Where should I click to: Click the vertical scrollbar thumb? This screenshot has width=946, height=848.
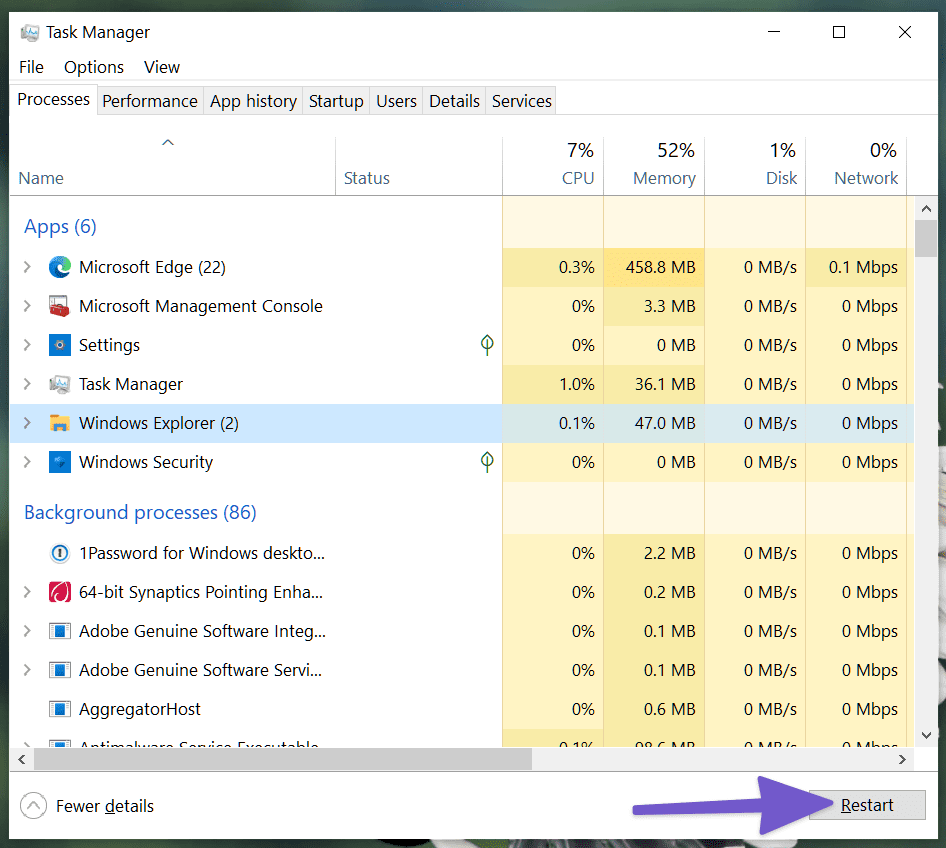pos(925,239)
